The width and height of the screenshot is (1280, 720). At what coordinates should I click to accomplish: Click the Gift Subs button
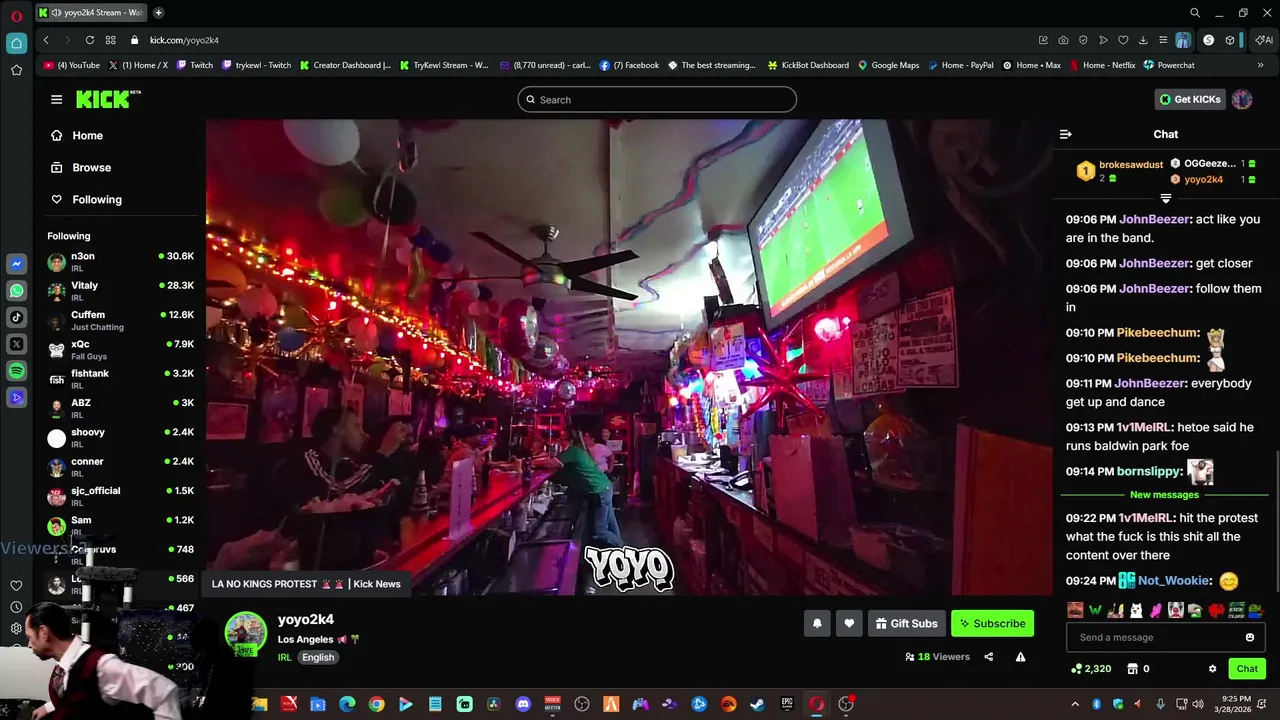coord(907,623)
